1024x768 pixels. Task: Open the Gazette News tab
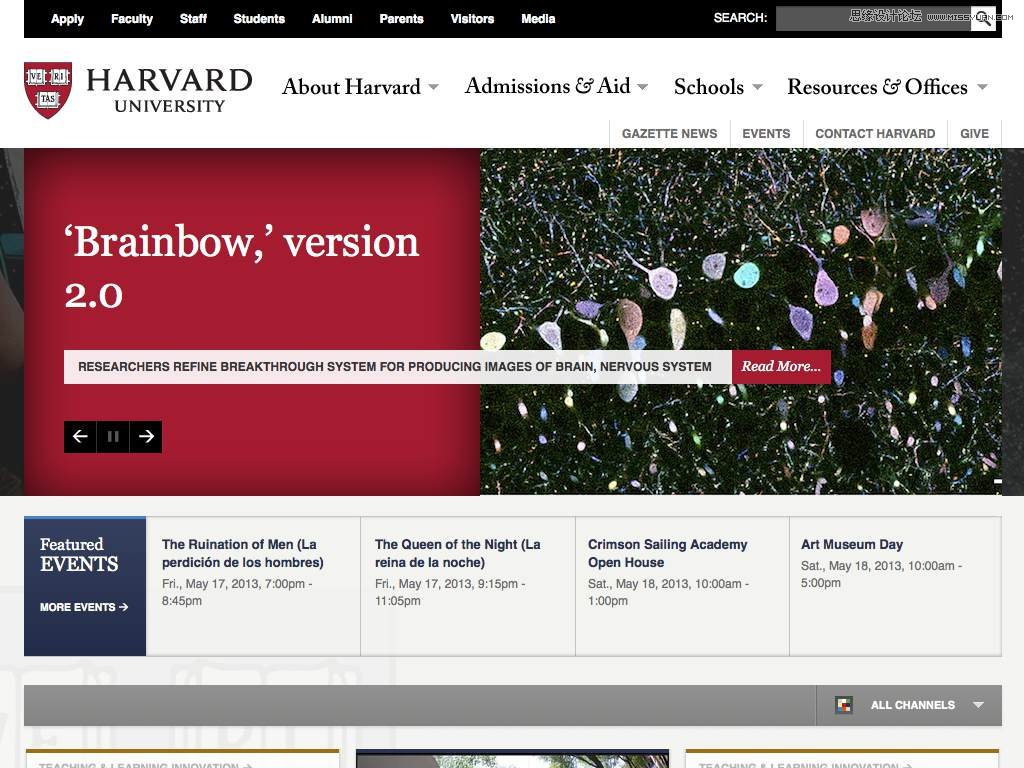669,134
